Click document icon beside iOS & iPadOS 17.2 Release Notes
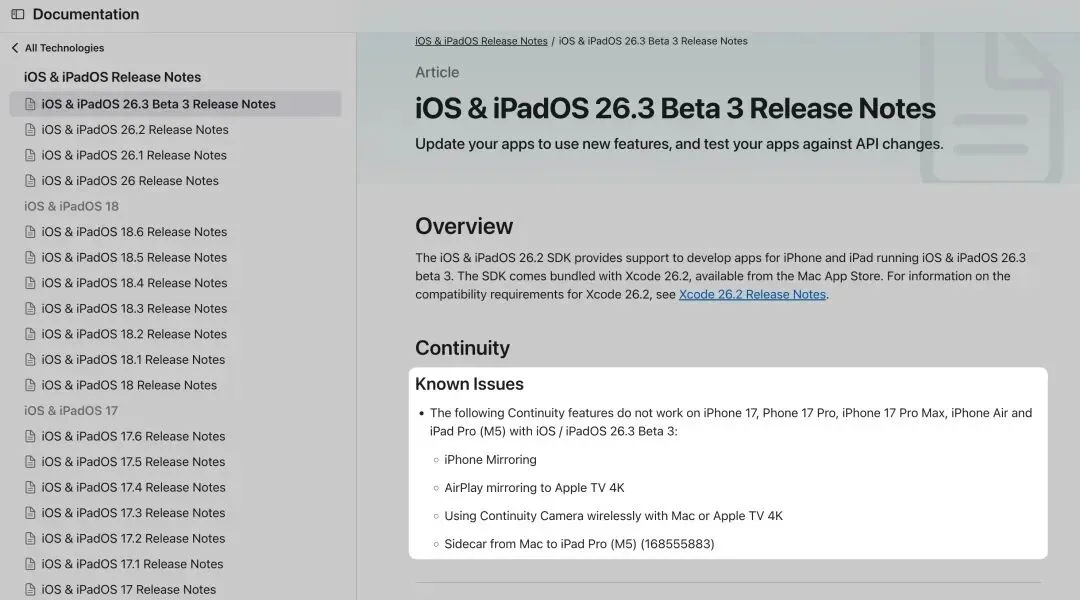This screenshot has height=600, width=1080. pyautogui.click(x=30, y=539)
